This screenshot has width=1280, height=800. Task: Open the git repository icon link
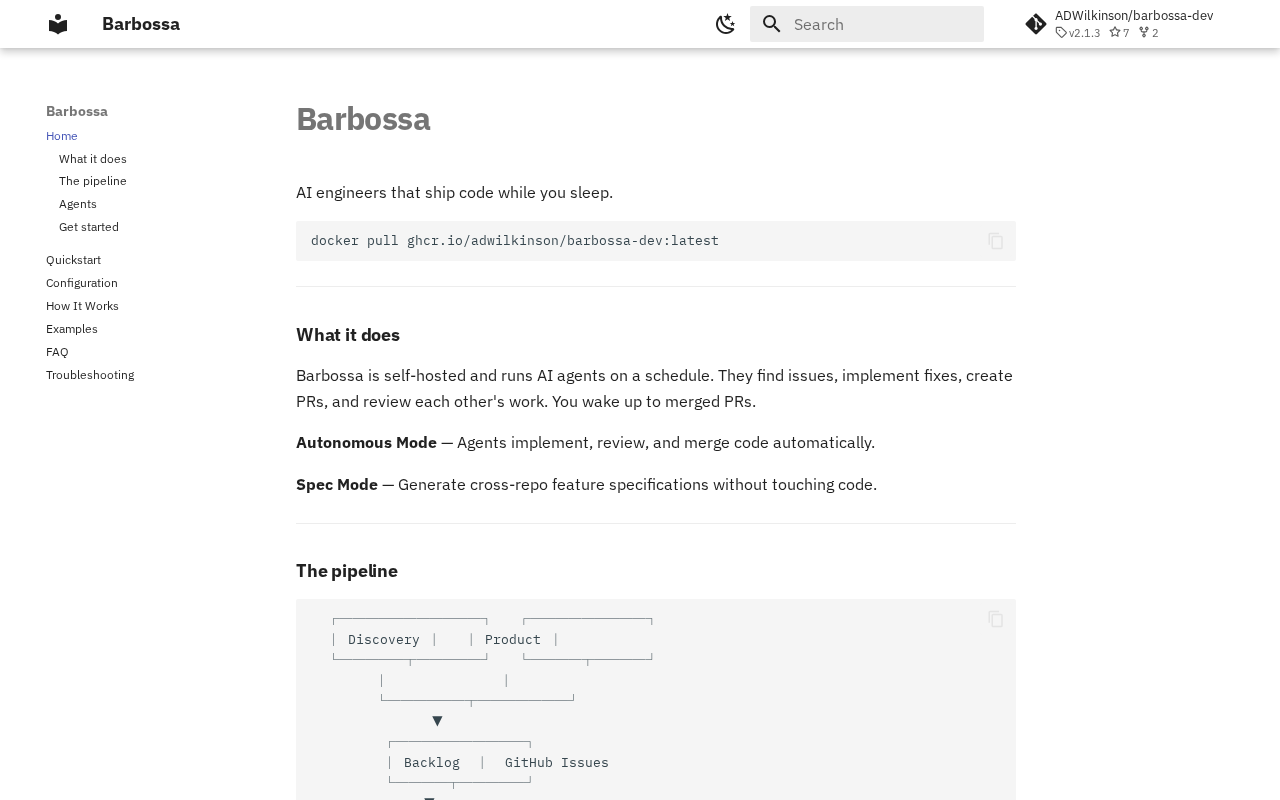coord(1036,24)
